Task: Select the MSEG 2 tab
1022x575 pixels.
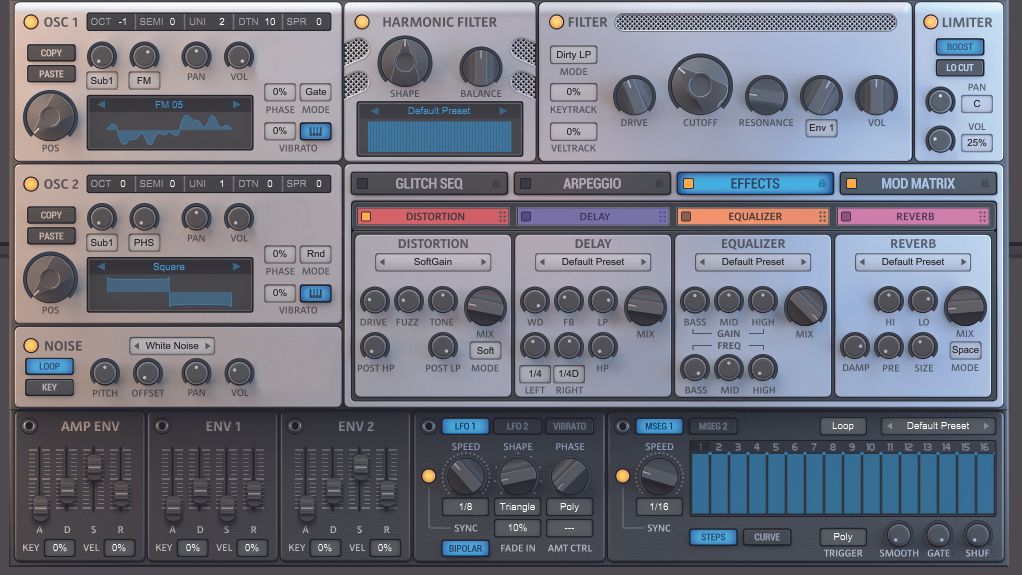Action: click(712, 426)
